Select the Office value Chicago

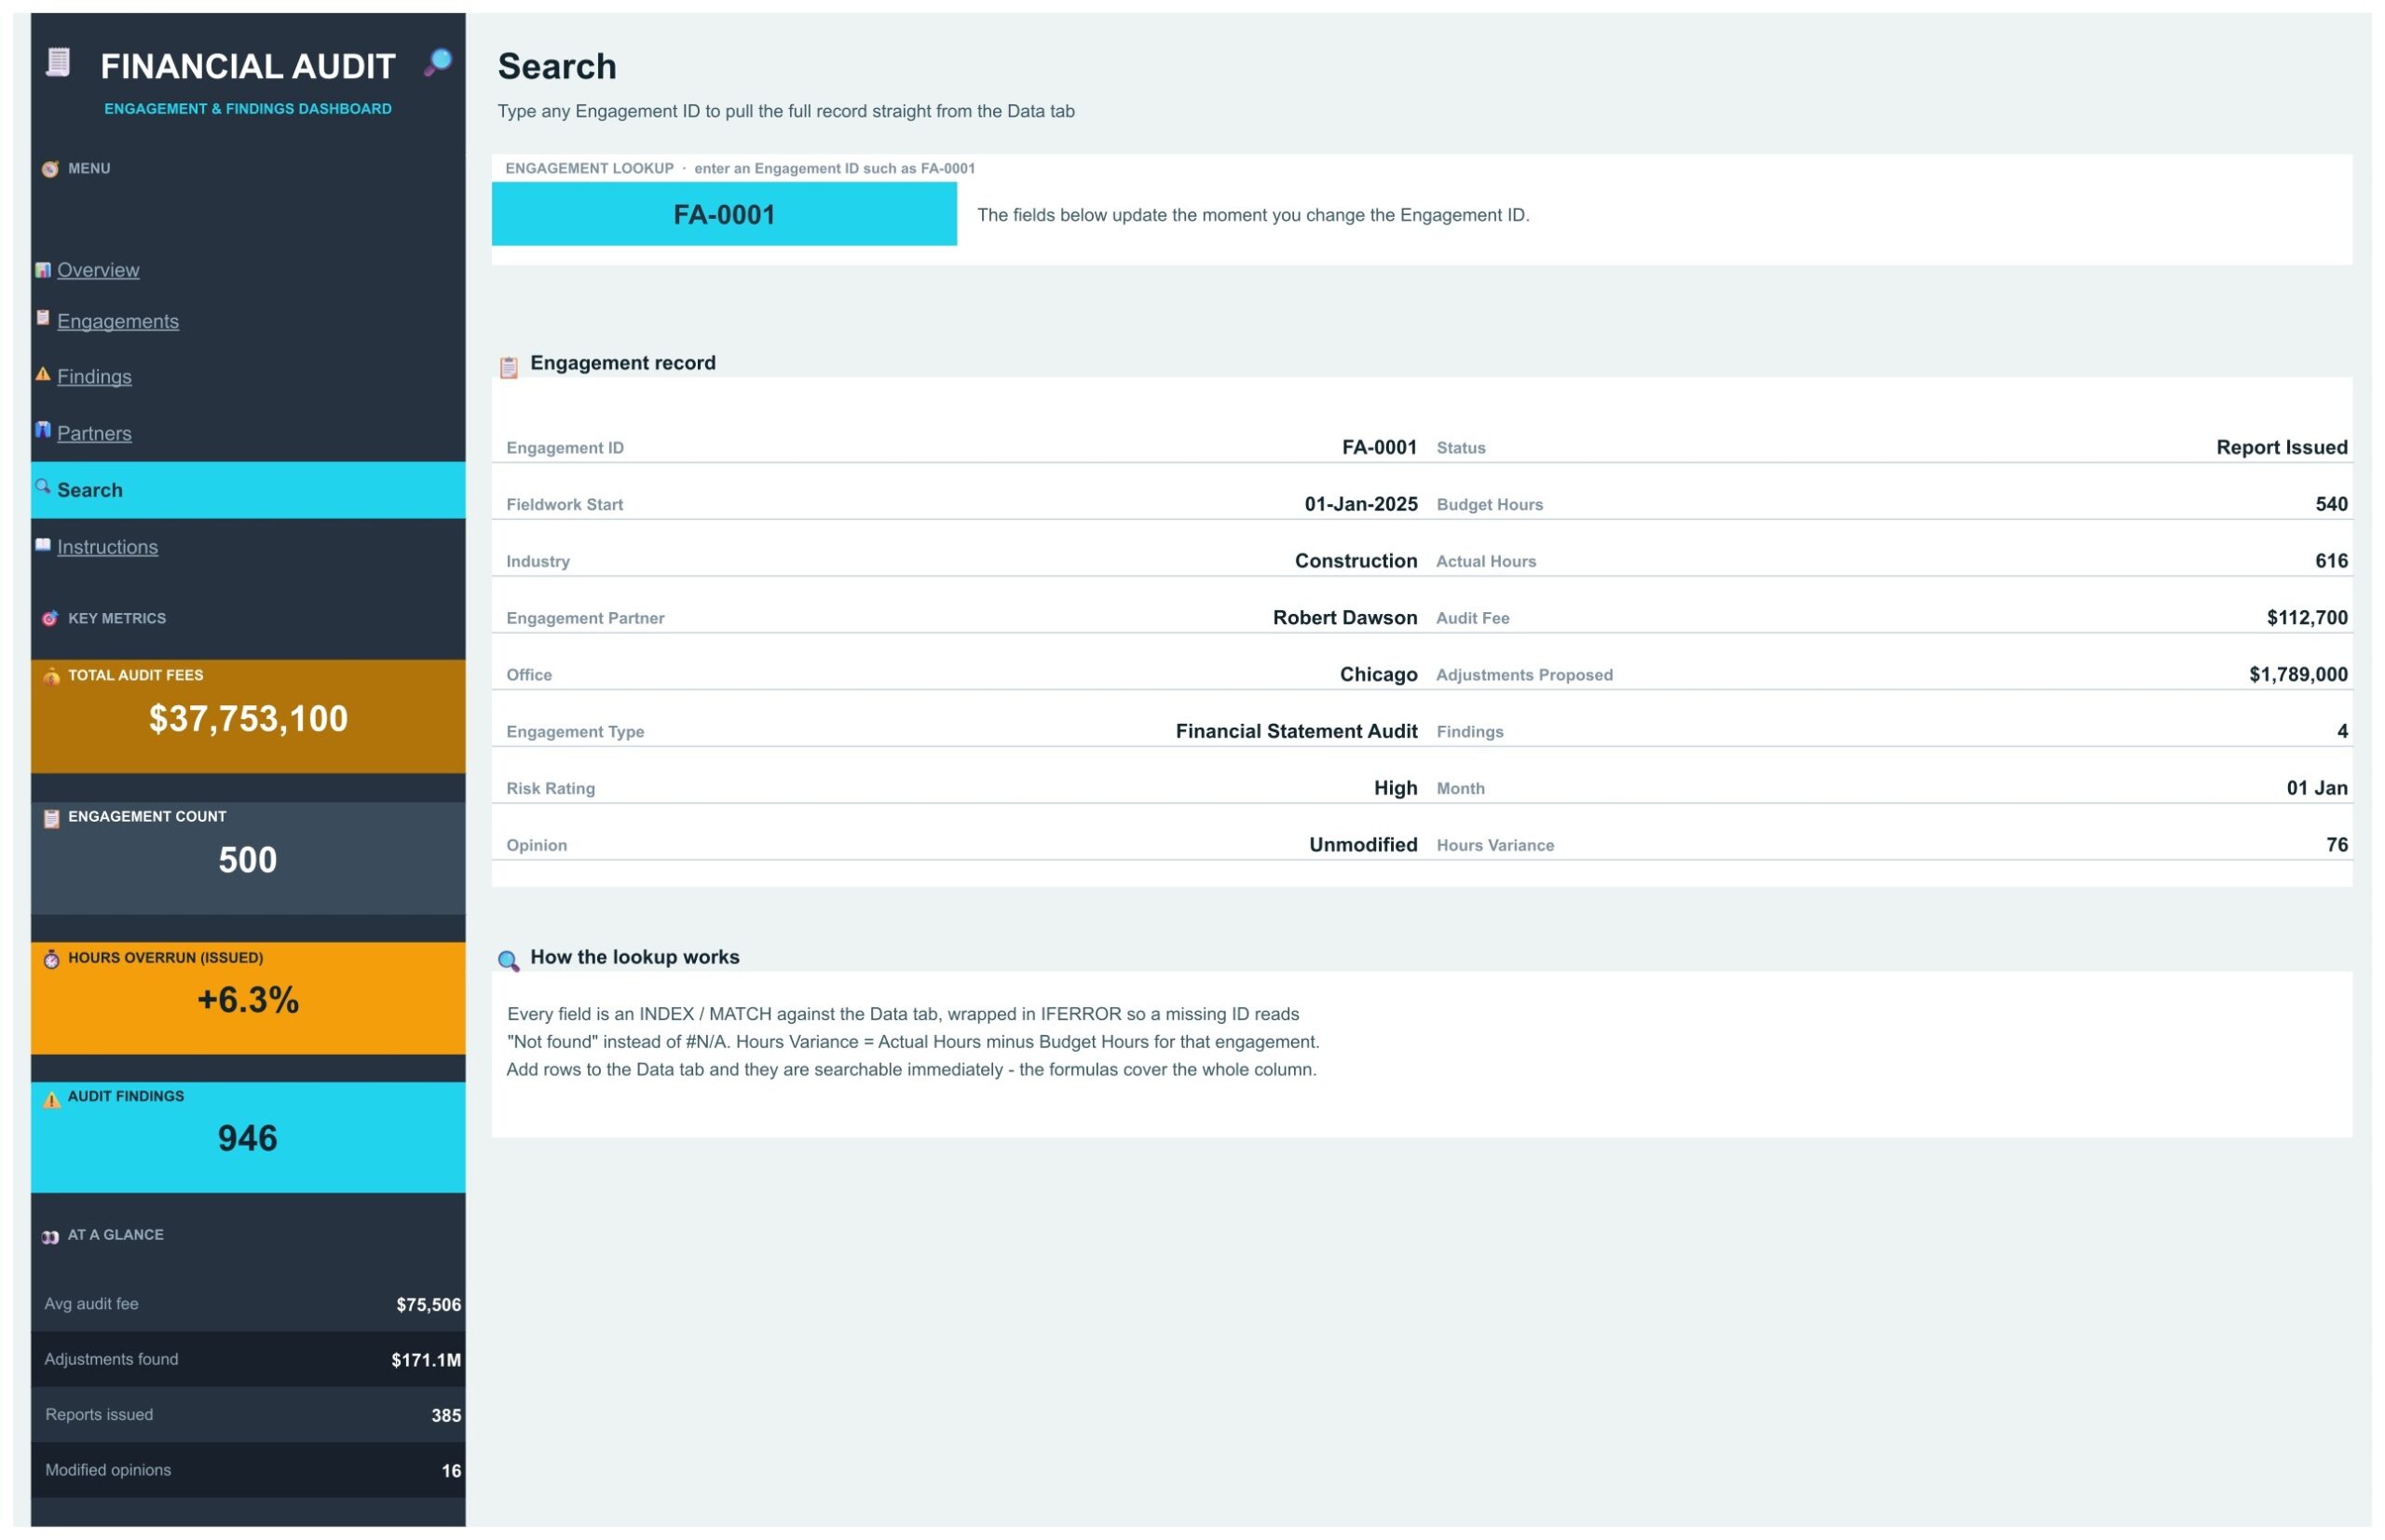pyautogui.click(x=1378, y=675)
